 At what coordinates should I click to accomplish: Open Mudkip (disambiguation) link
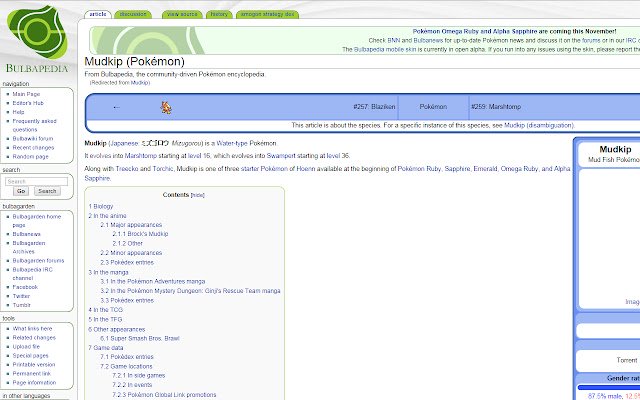click(x=539, y=126)
